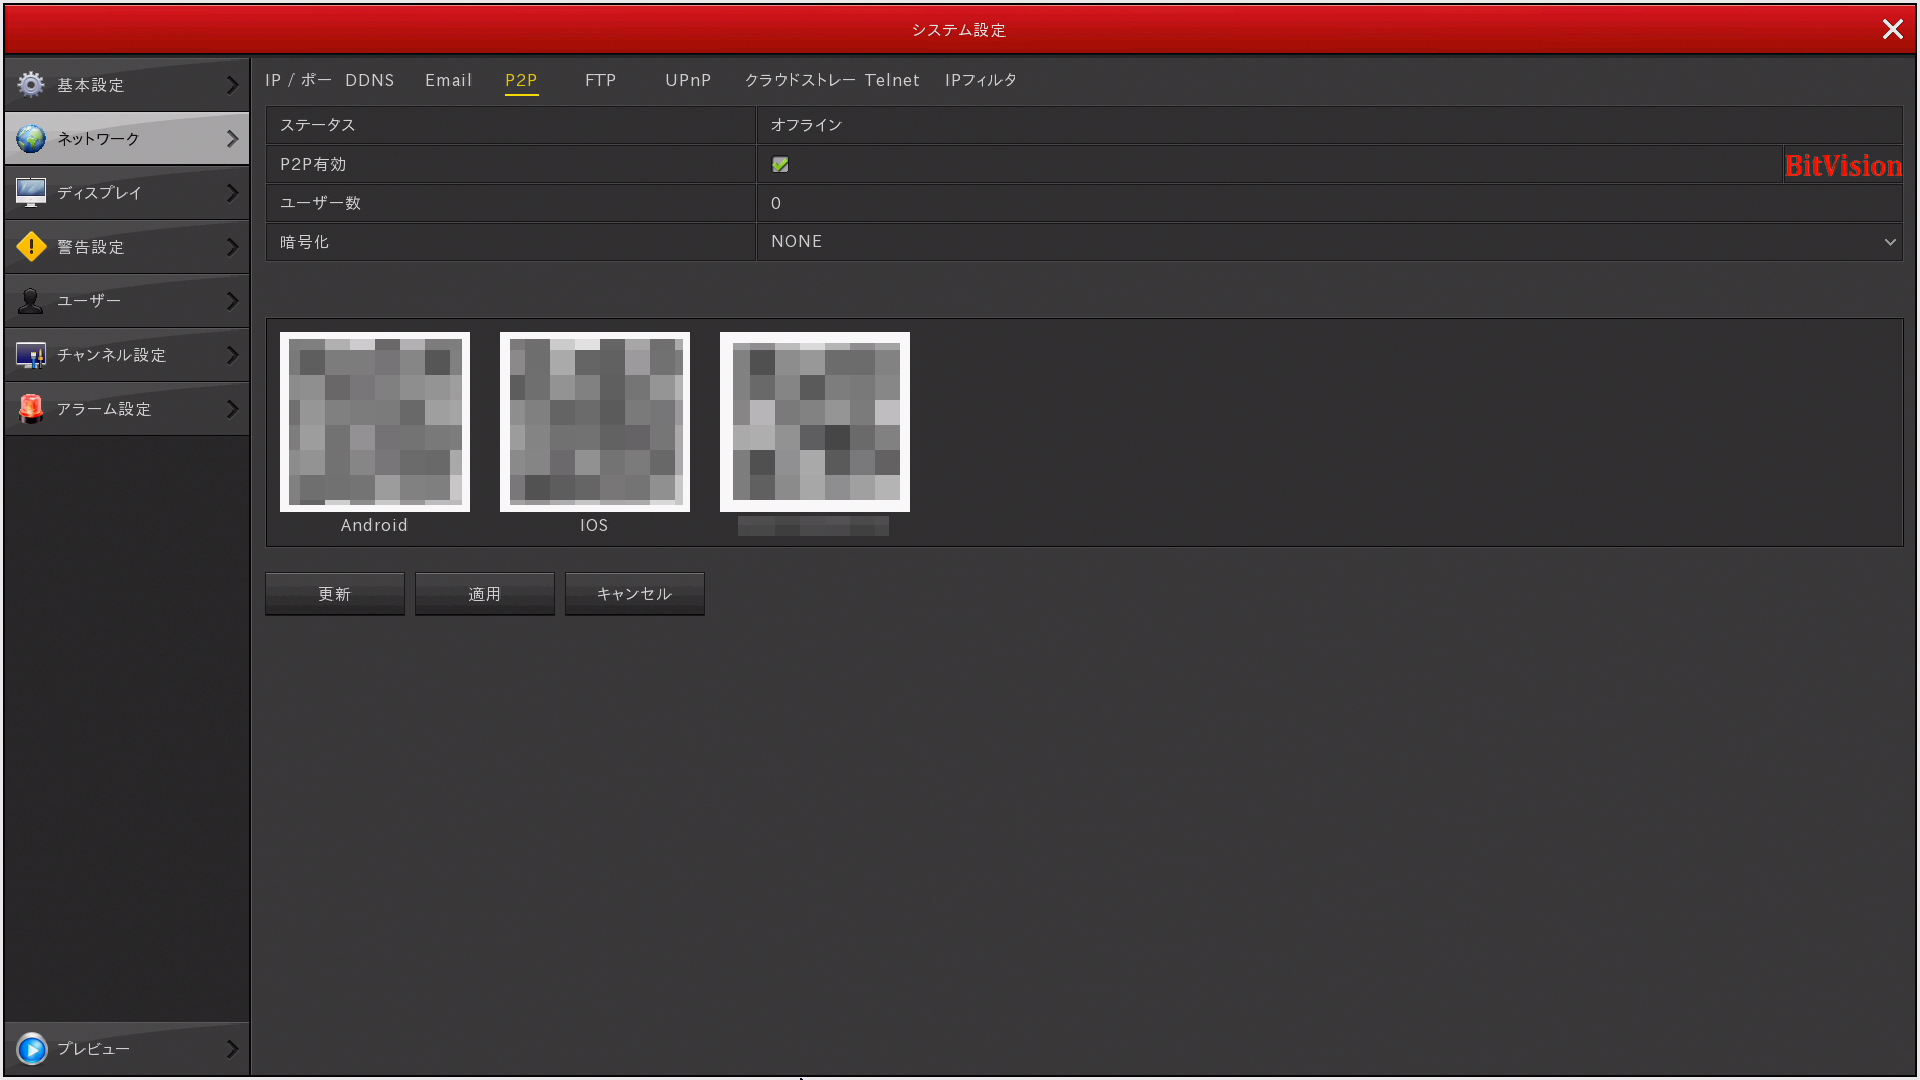Click the channel settings monitor icon

[x=31, y=354]
